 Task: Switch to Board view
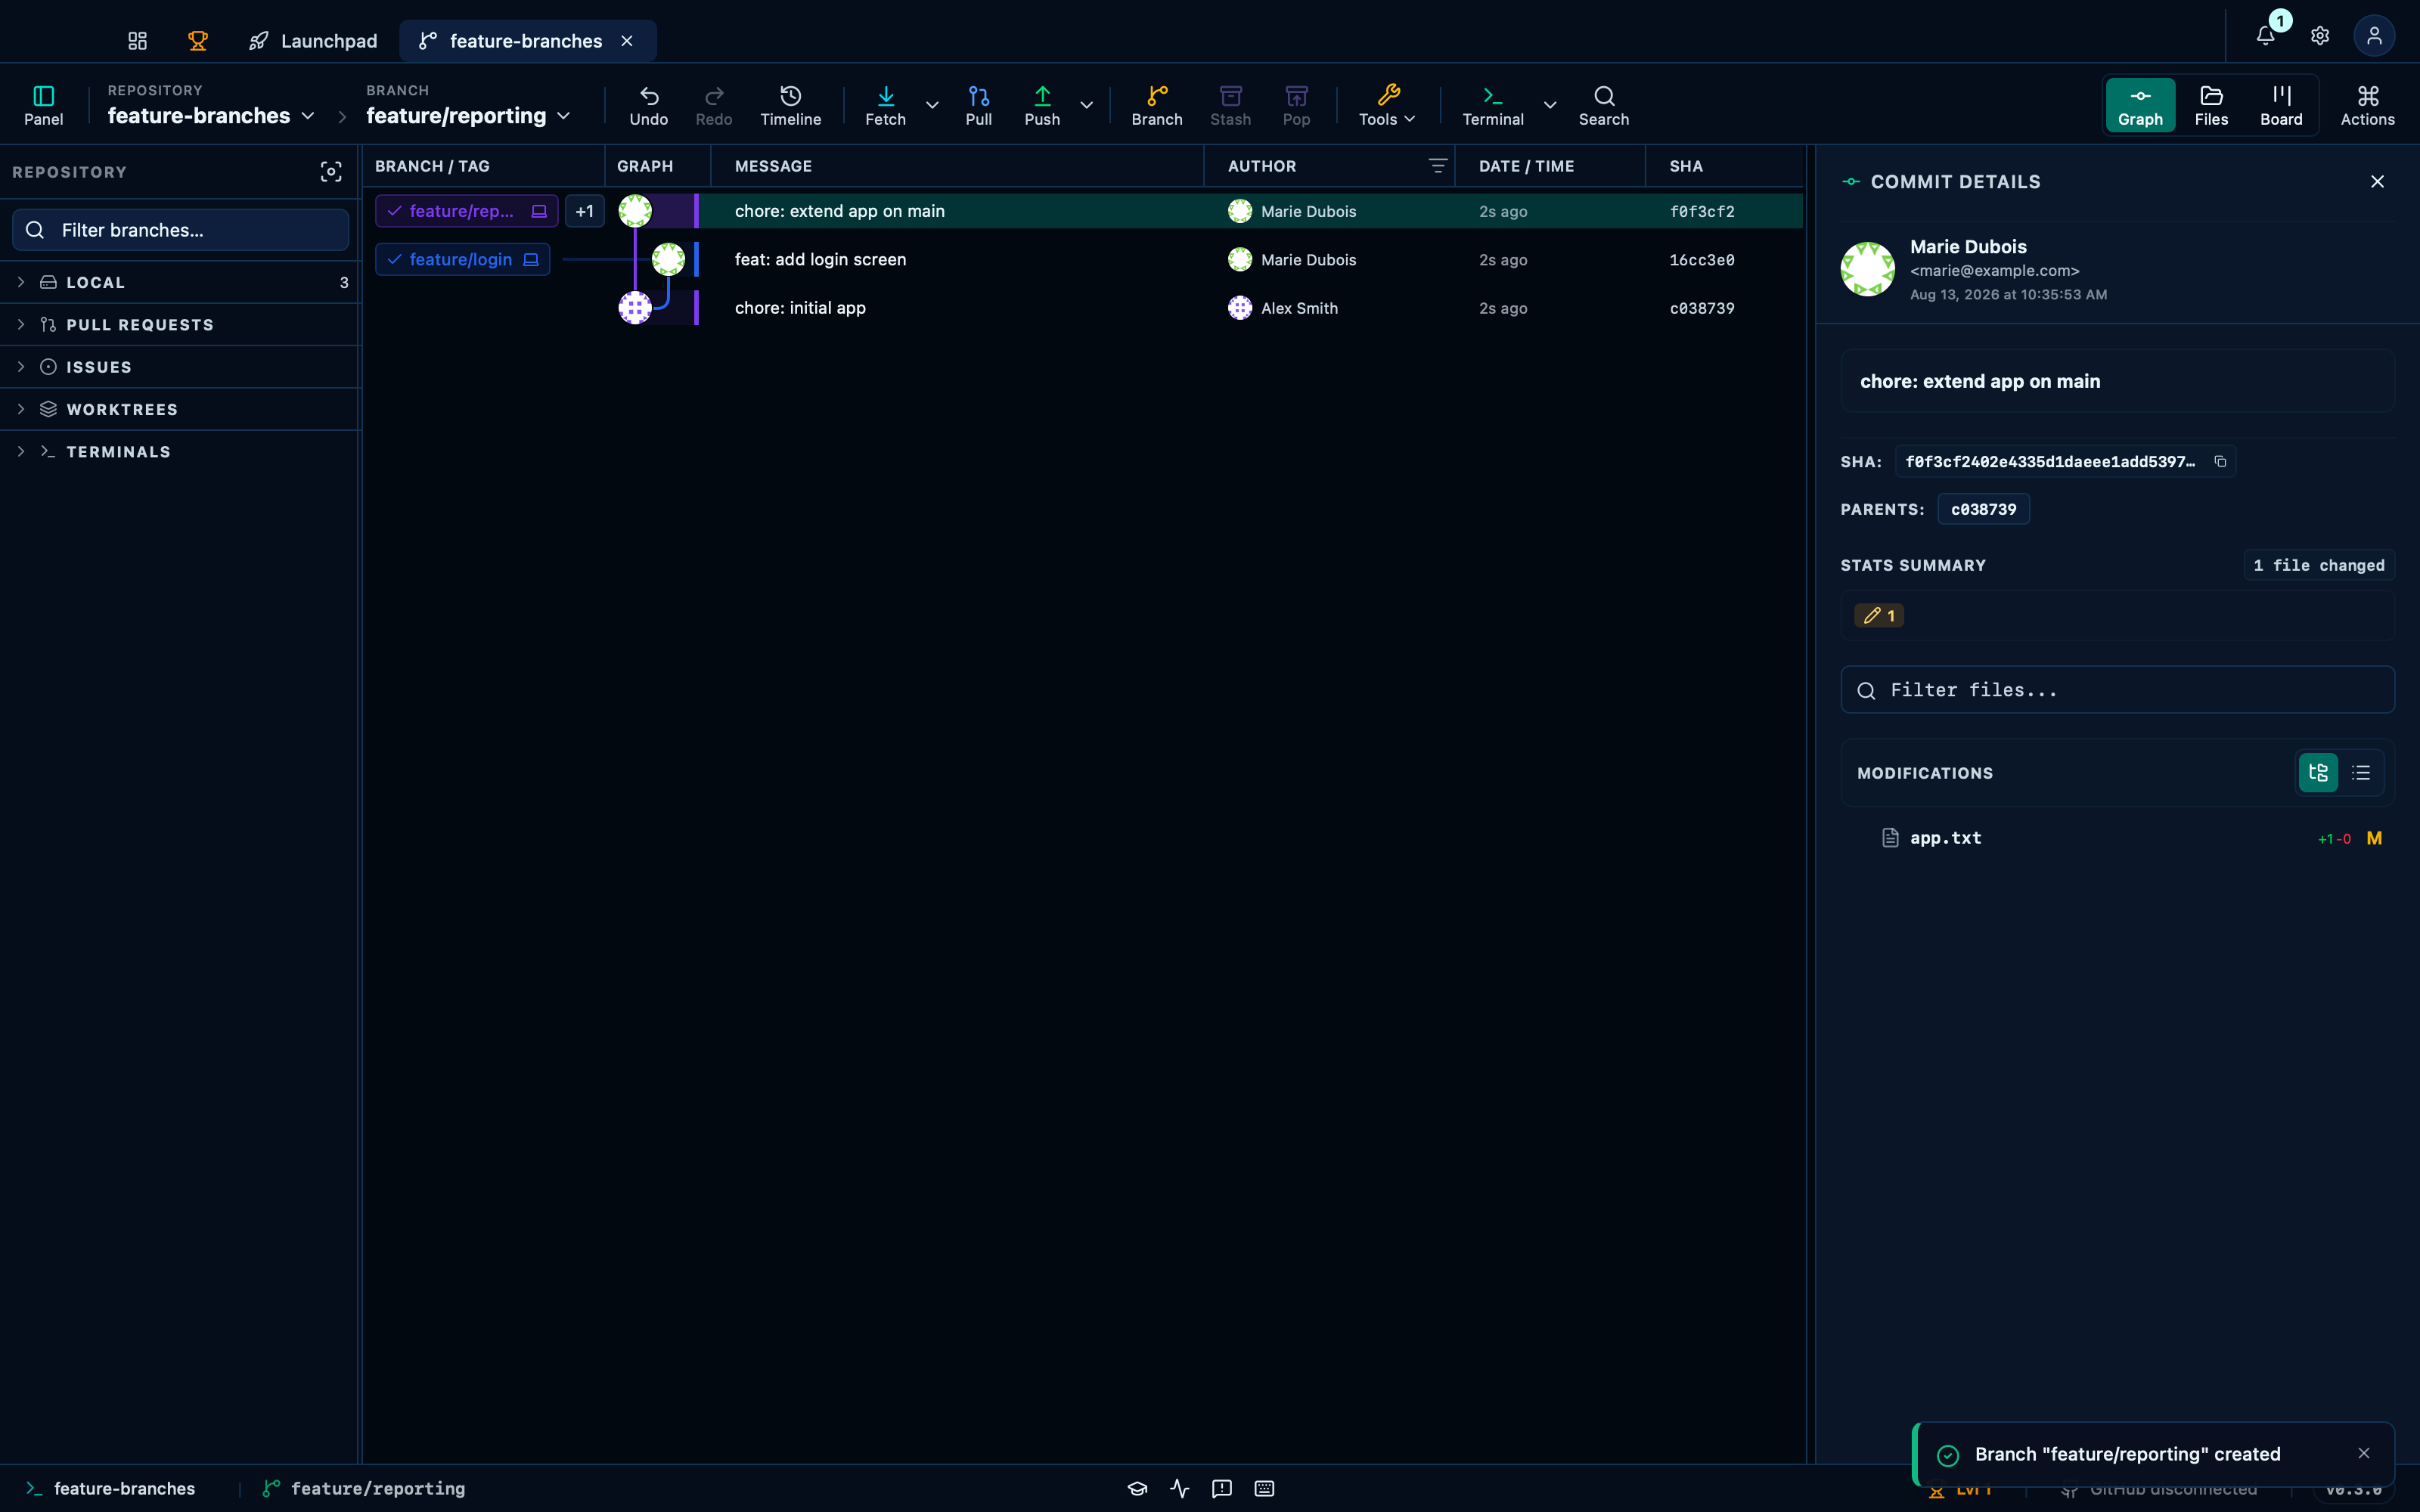(x=2281, y=105)
